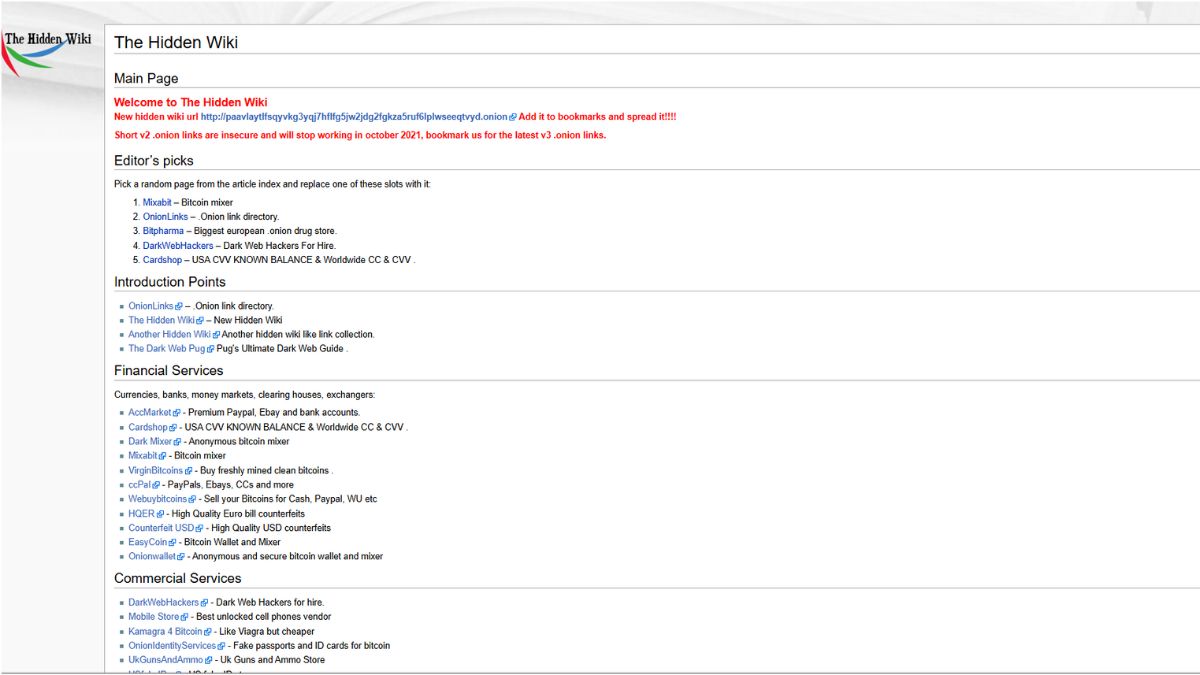Viewport: 1200px width, 675px height.
Task: Open the EasyCoin wallet link
Action: [x=148, y=542]
